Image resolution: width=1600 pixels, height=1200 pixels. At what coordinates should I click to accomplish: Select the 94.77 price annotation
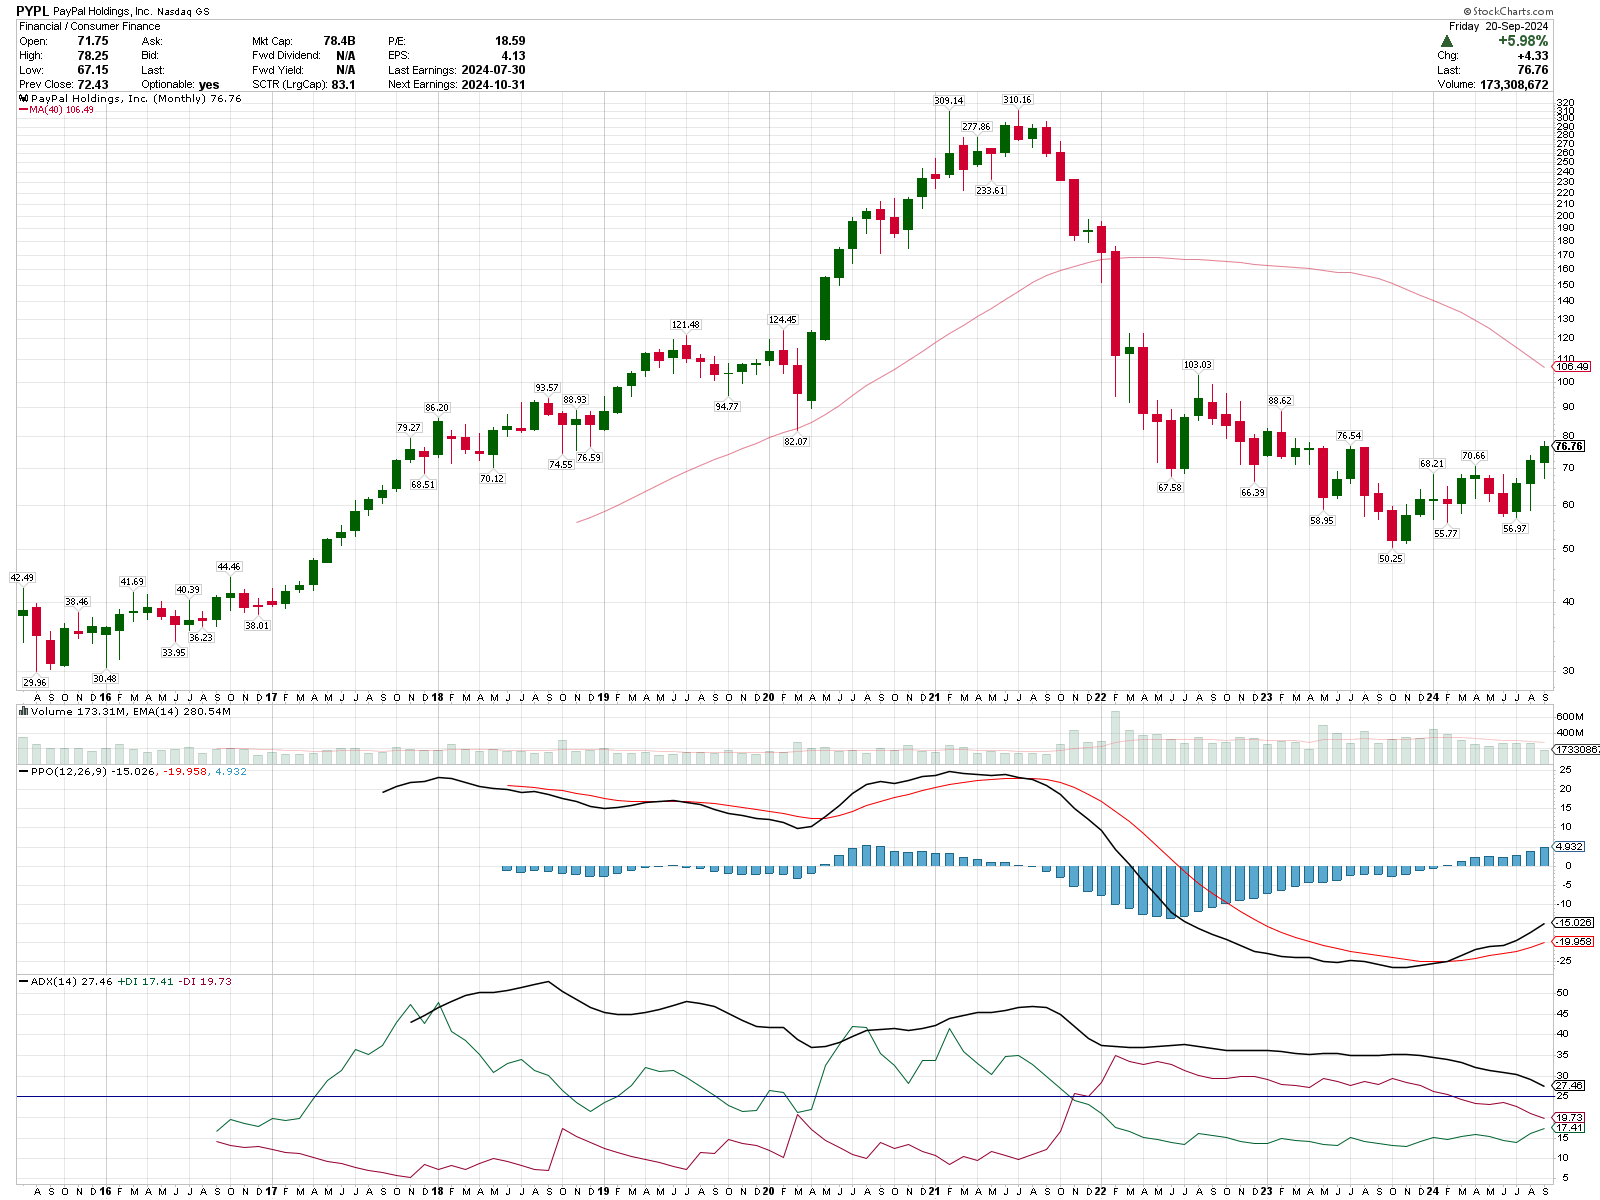(727, 407)
